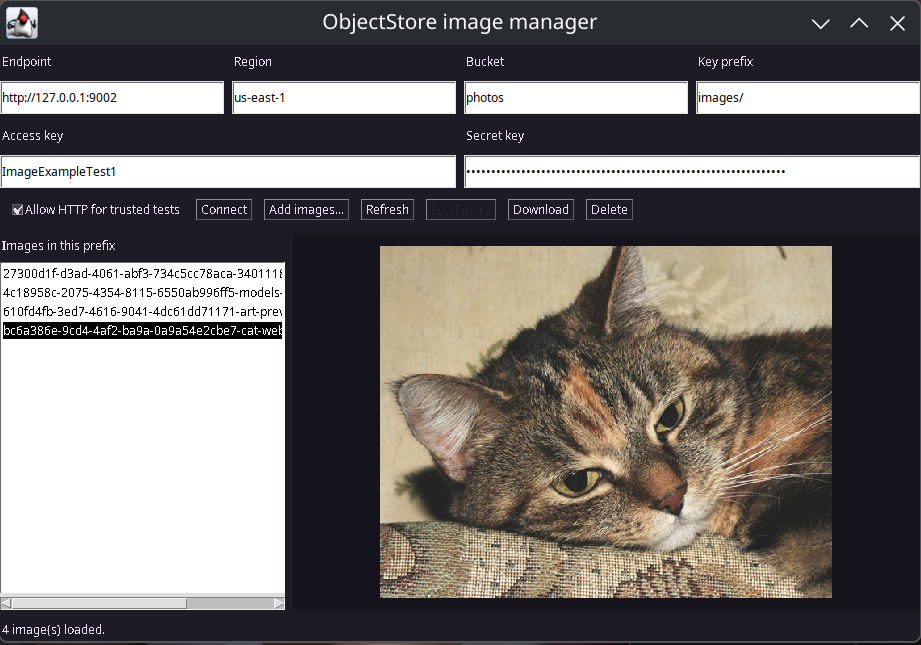Select list item starting 610fd4fb-3ed7

pyautogui.click(x=142, y=311)
